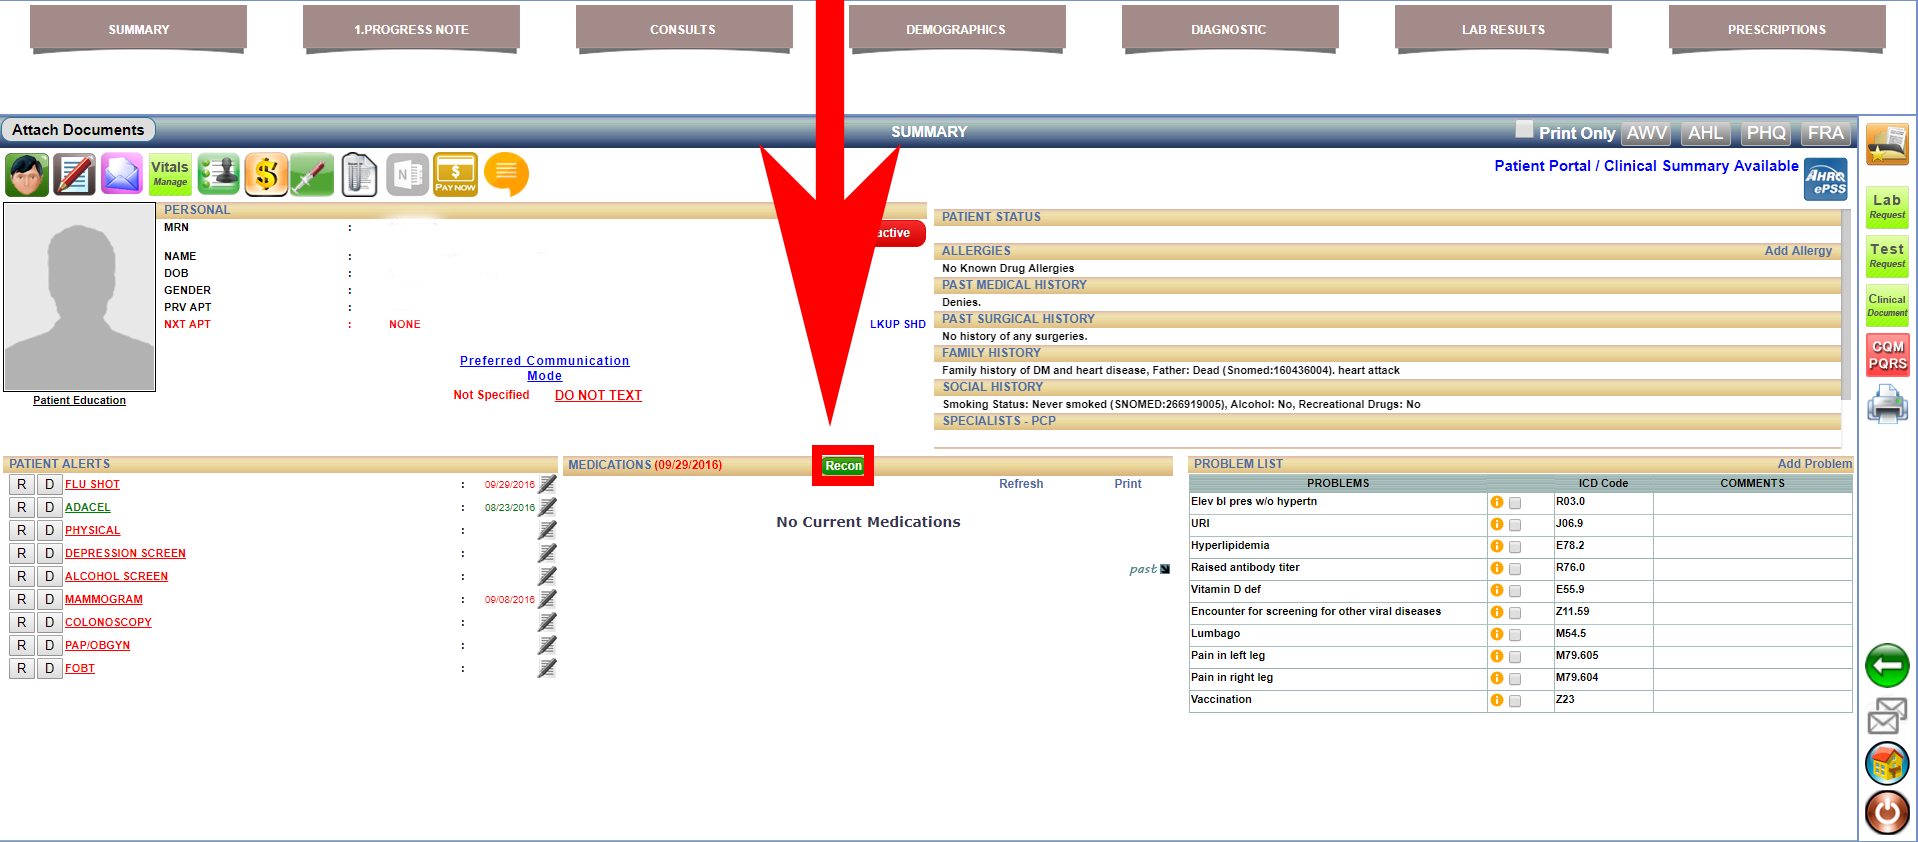The image size is (1918, 842).
Task: Check the Lumbago problem checkbox
Action: click(1515, 635)
